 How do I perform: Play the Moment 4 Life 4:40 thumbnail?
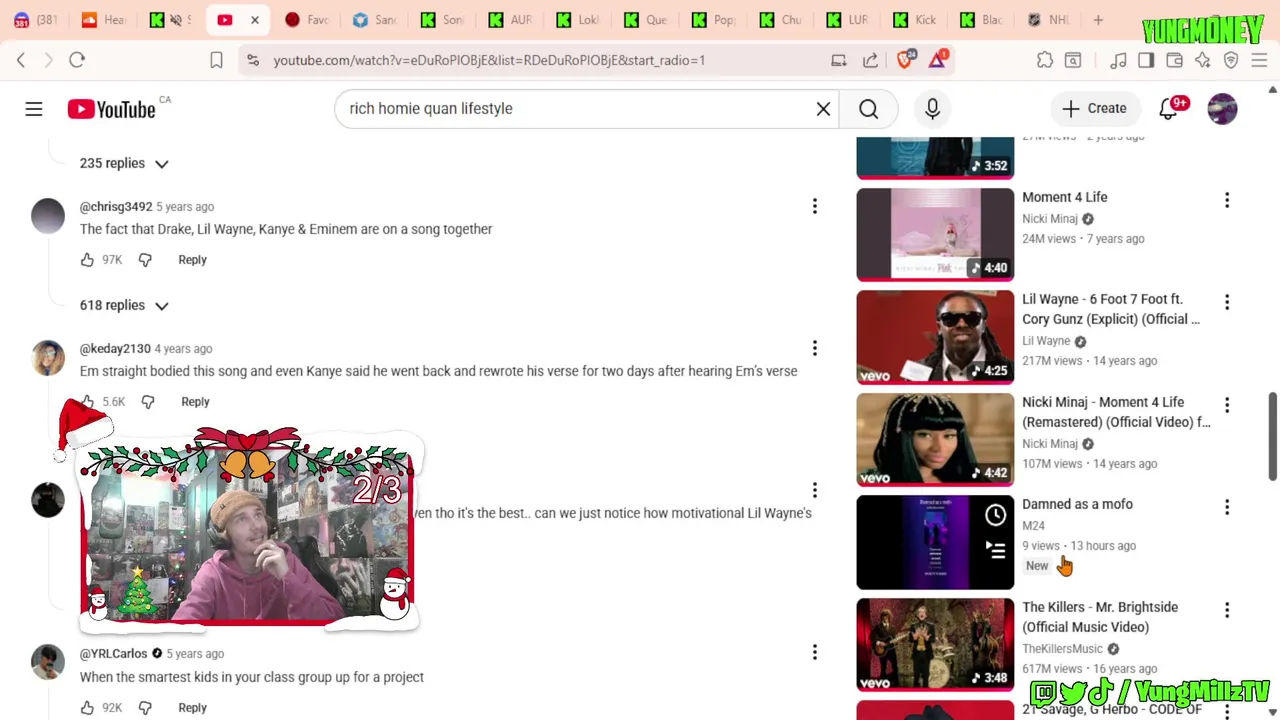(935, 234)
